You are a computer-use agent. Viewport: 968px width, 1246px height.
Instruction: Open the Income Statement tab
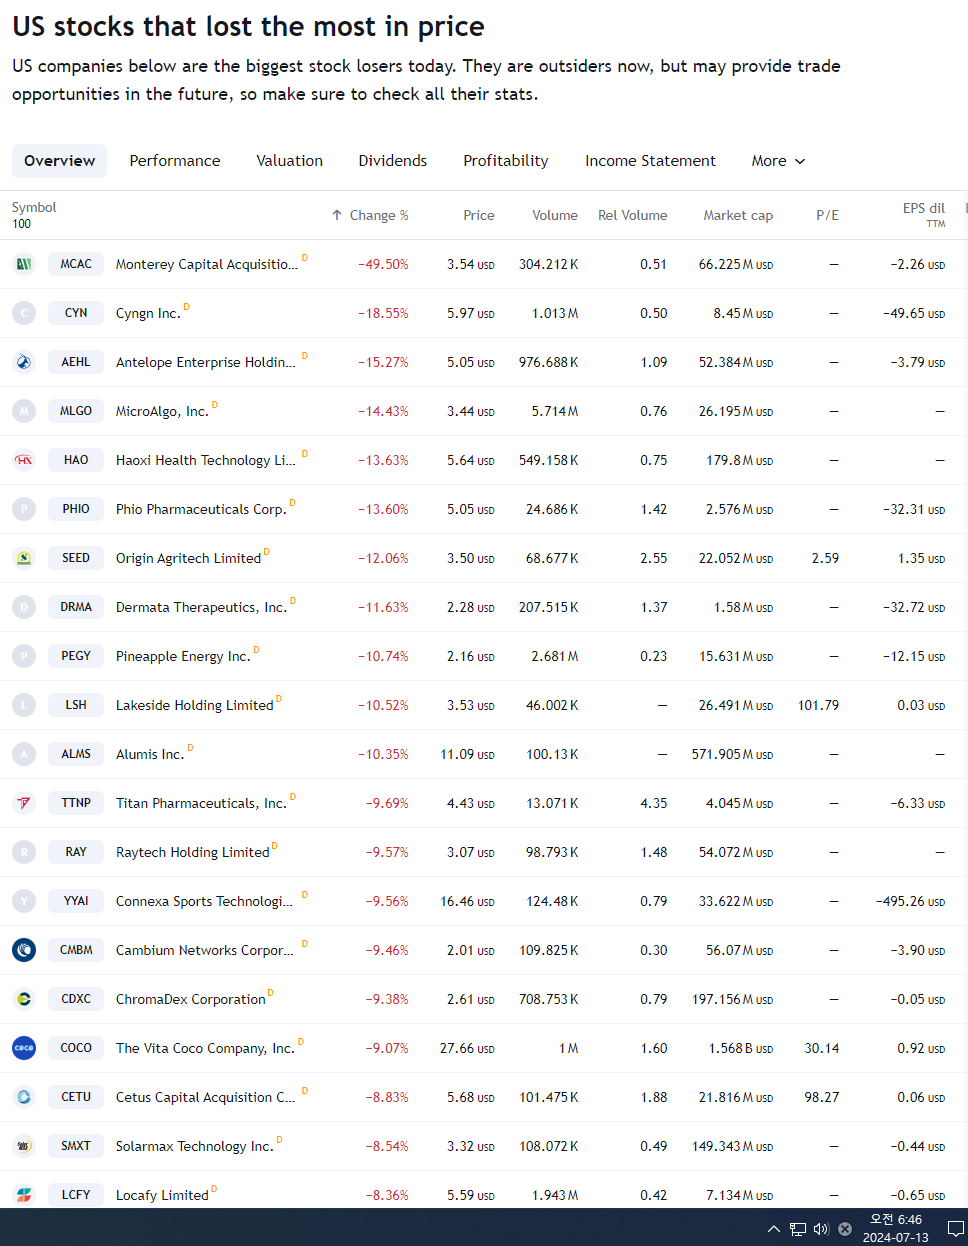[650, 161]
